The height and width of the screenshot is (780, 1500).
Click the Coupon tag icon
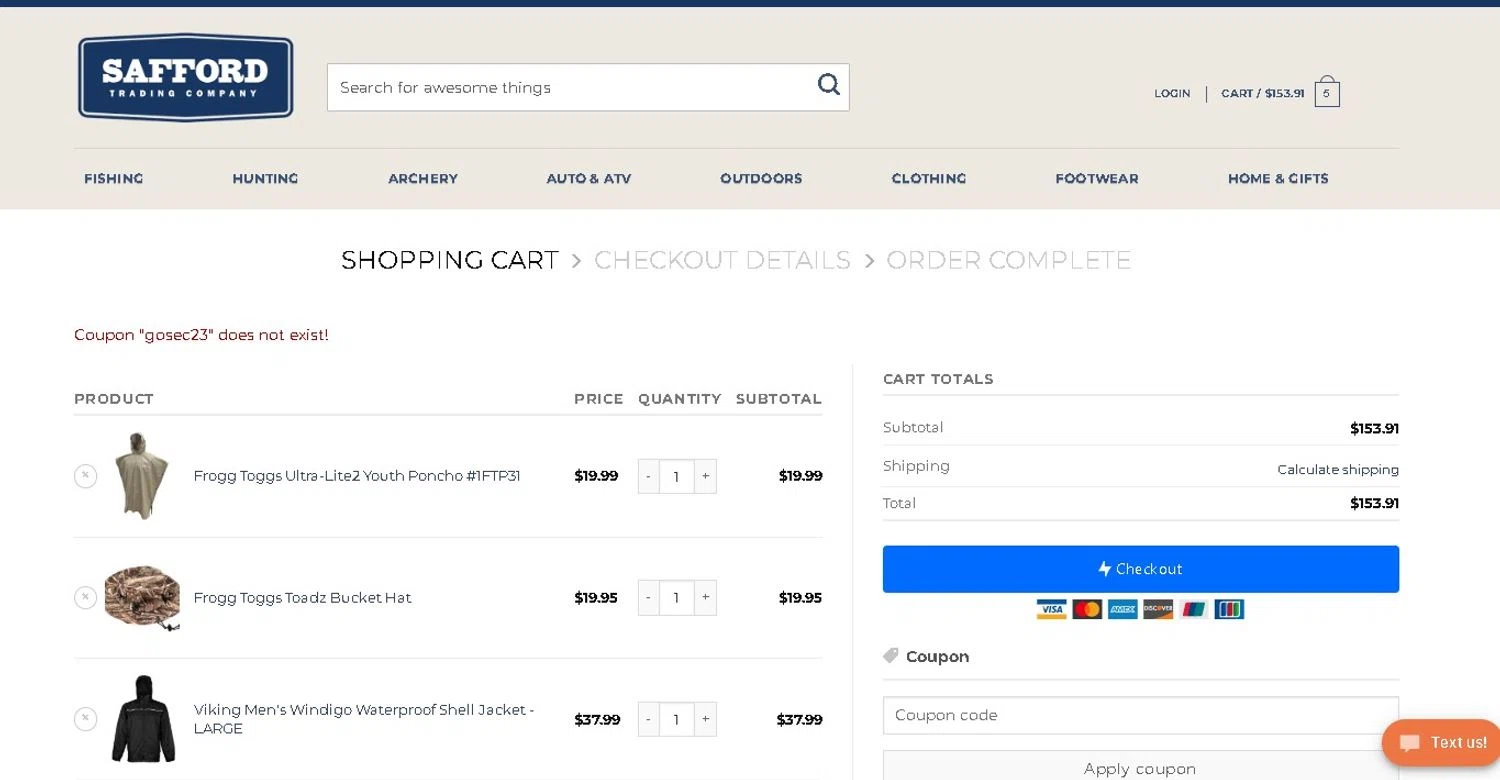[891, 656]
